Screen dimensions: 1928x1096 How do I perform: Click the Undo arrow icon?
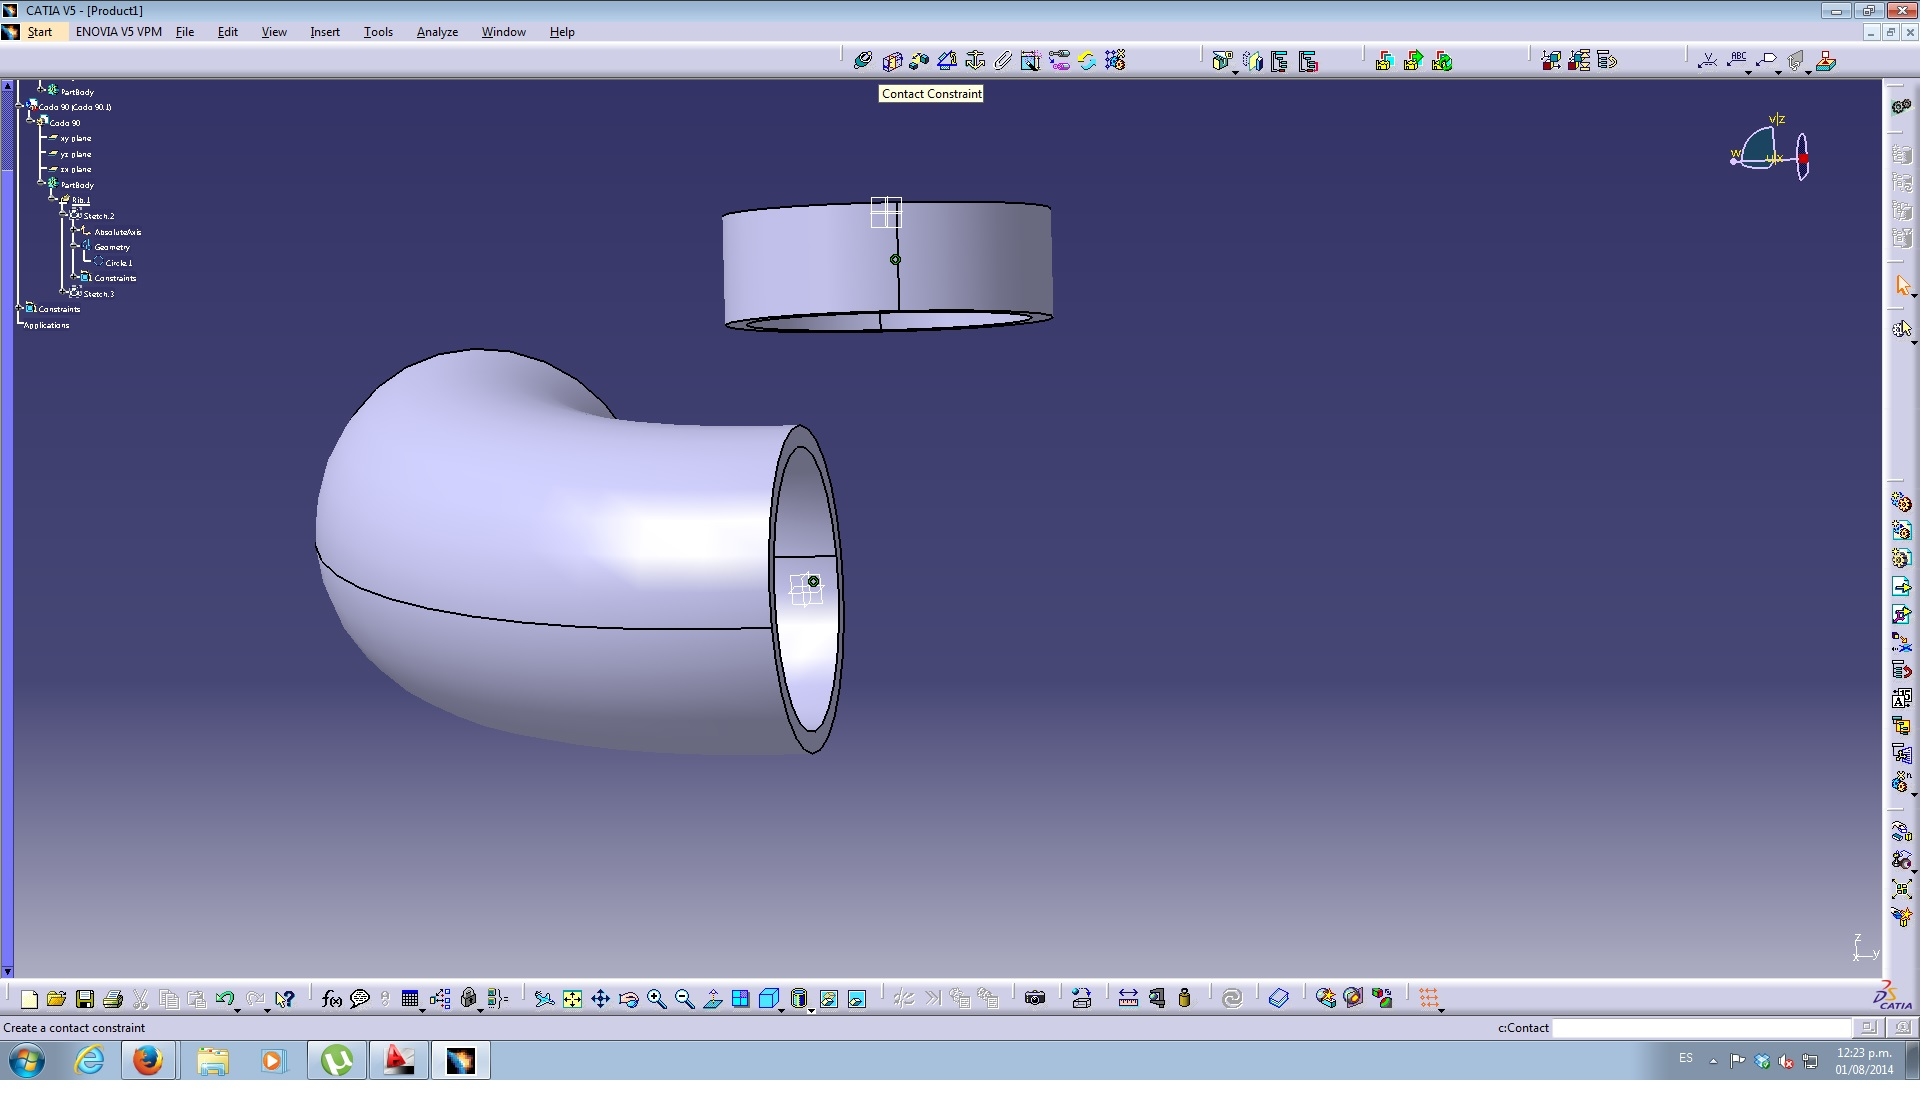tap(225, 998)
